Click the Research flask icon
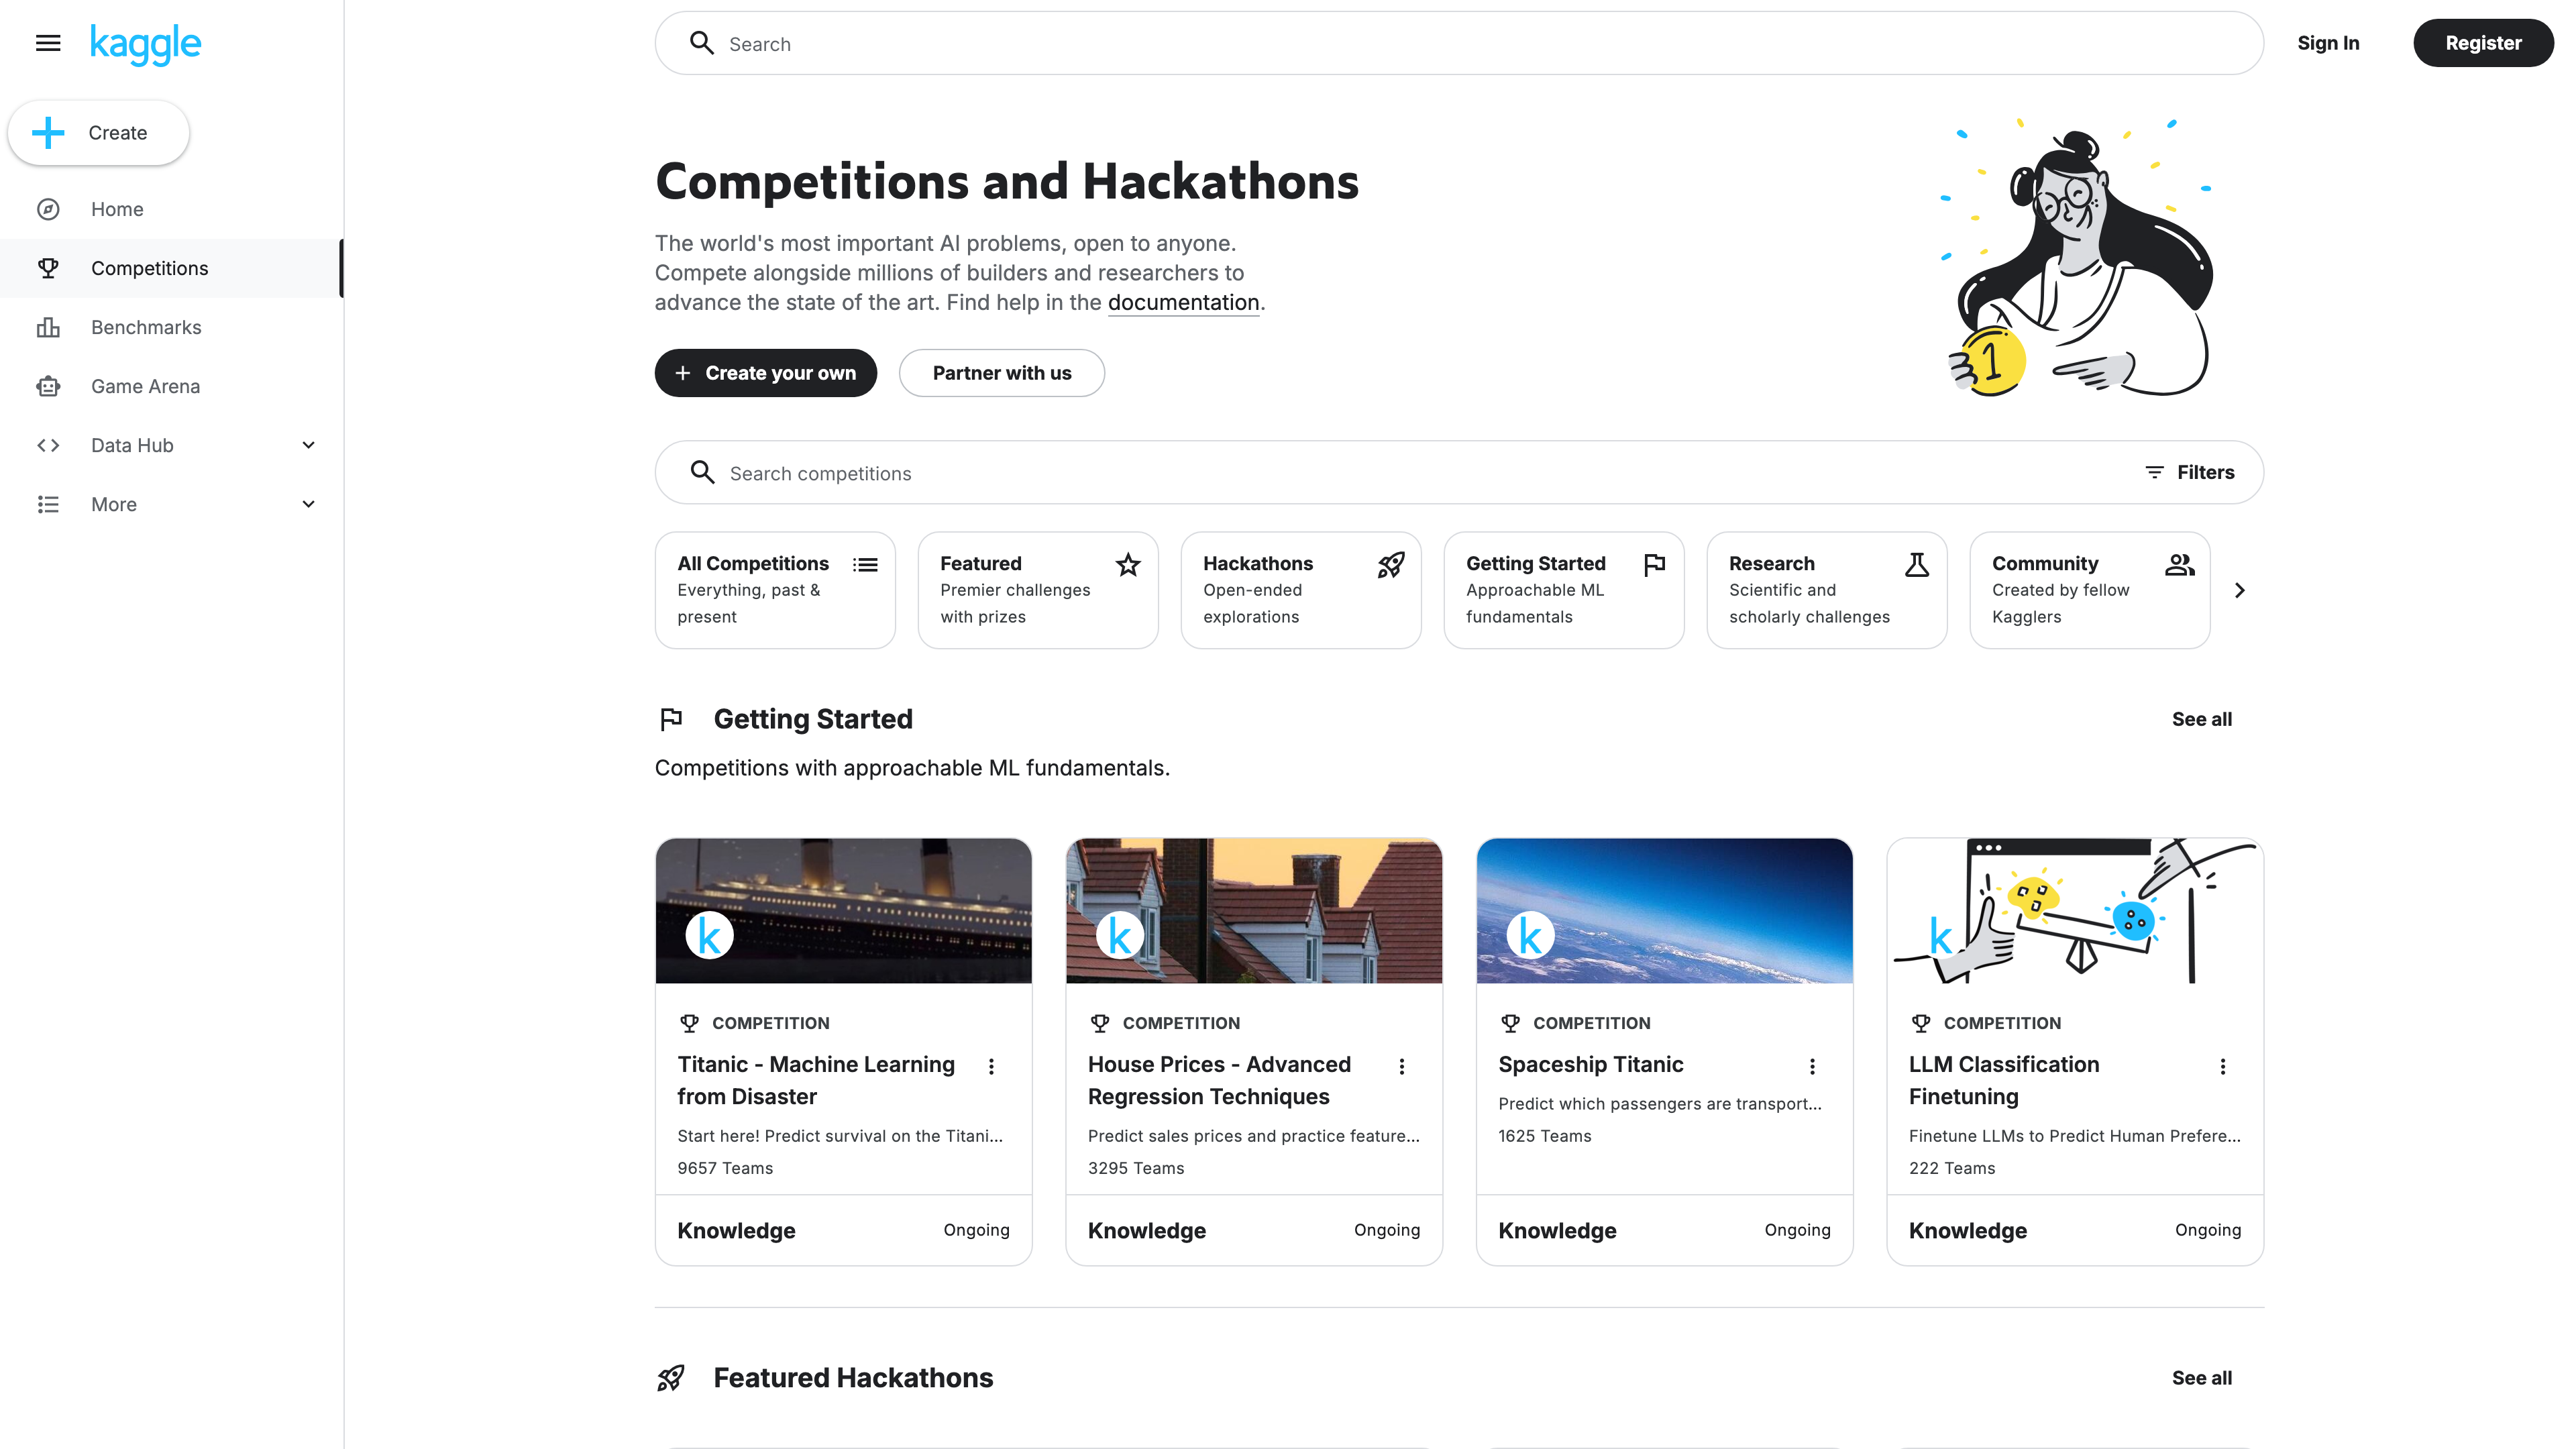Image resolution: width=2576 pixels, height=1449 pixels. click(1917, 565)
